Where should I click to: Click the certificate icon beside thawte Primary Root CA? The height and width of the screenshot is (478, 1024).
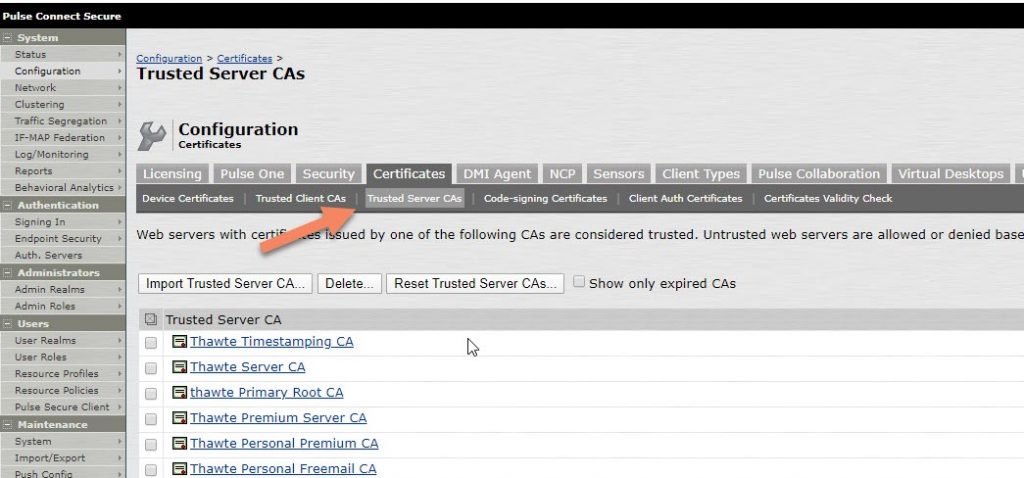[180, 392]
